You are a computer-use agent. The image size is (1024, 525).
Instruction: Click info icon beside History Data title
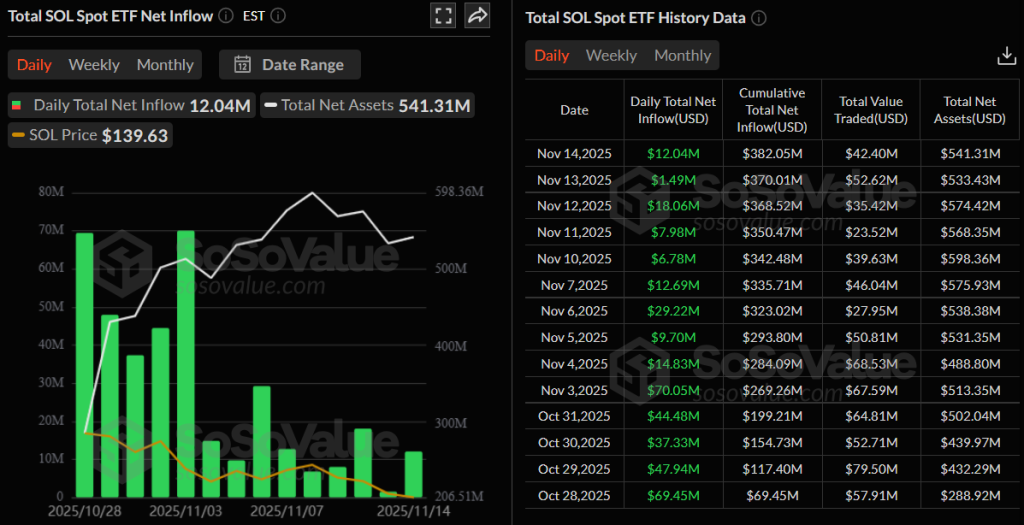[x=759, y=18]
